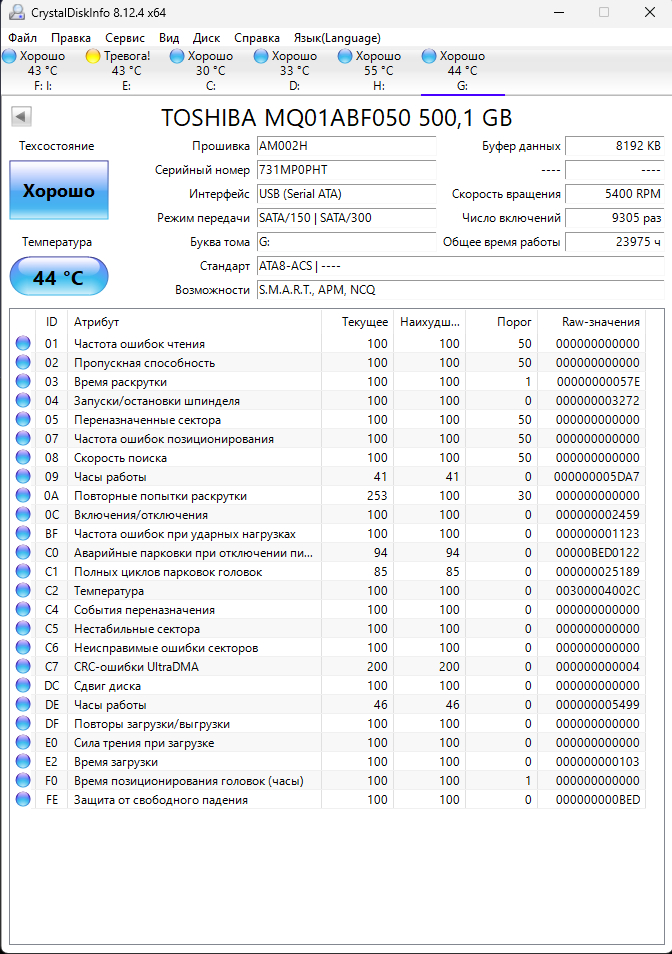Select the Часы работы attribute row 09

click(x=328, y=476)
